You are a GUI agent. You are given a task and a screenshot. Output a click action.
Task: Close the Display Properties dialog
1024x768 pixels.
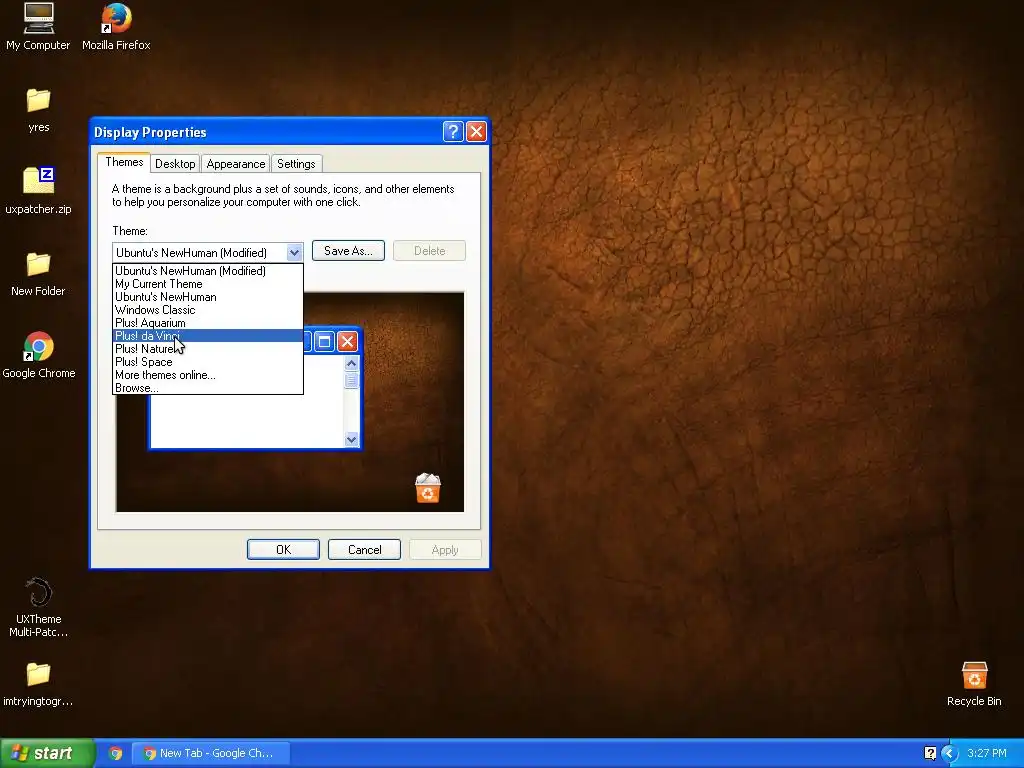[477, 132]
